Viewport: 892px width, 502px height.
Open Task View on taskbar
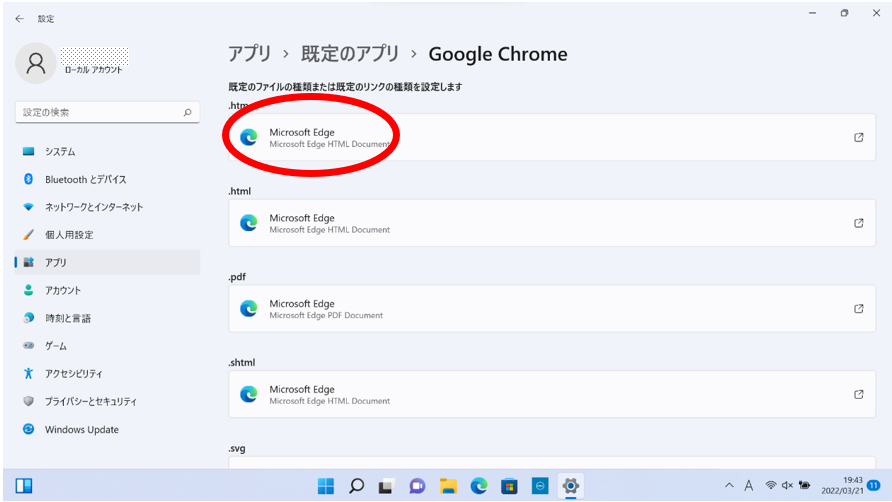coord(387,486)
